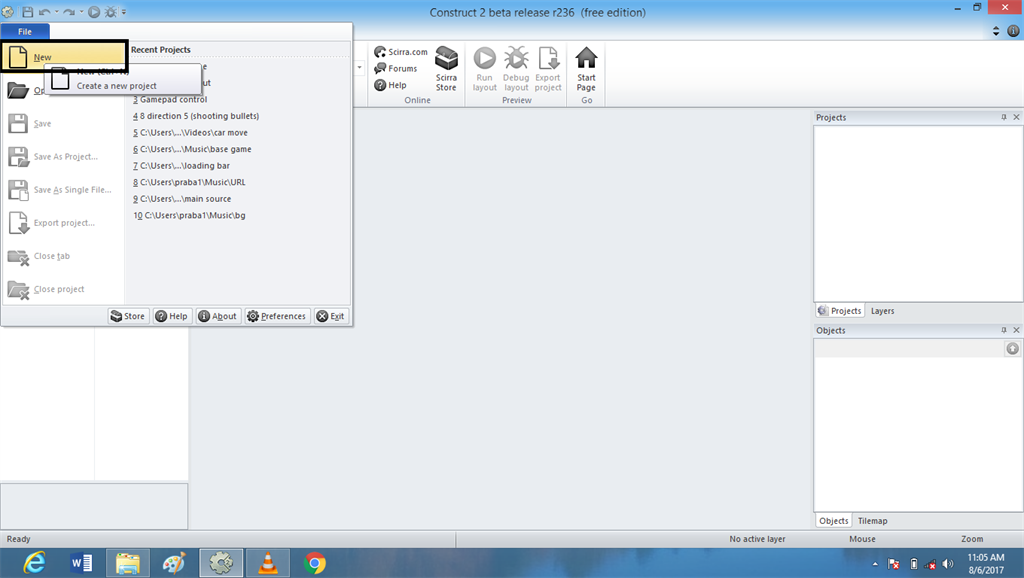
Task: Expand the Undo history dropdown arrow
Action: tap(57, 11)
